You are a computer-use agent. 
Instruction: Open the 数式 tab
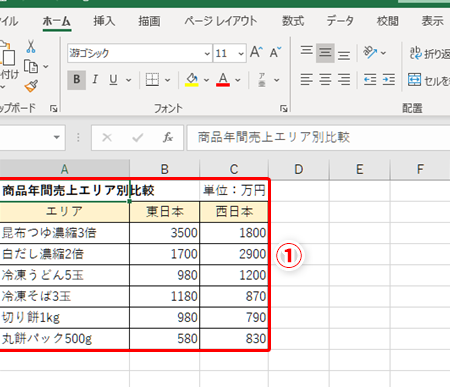[x=293, y=21]
